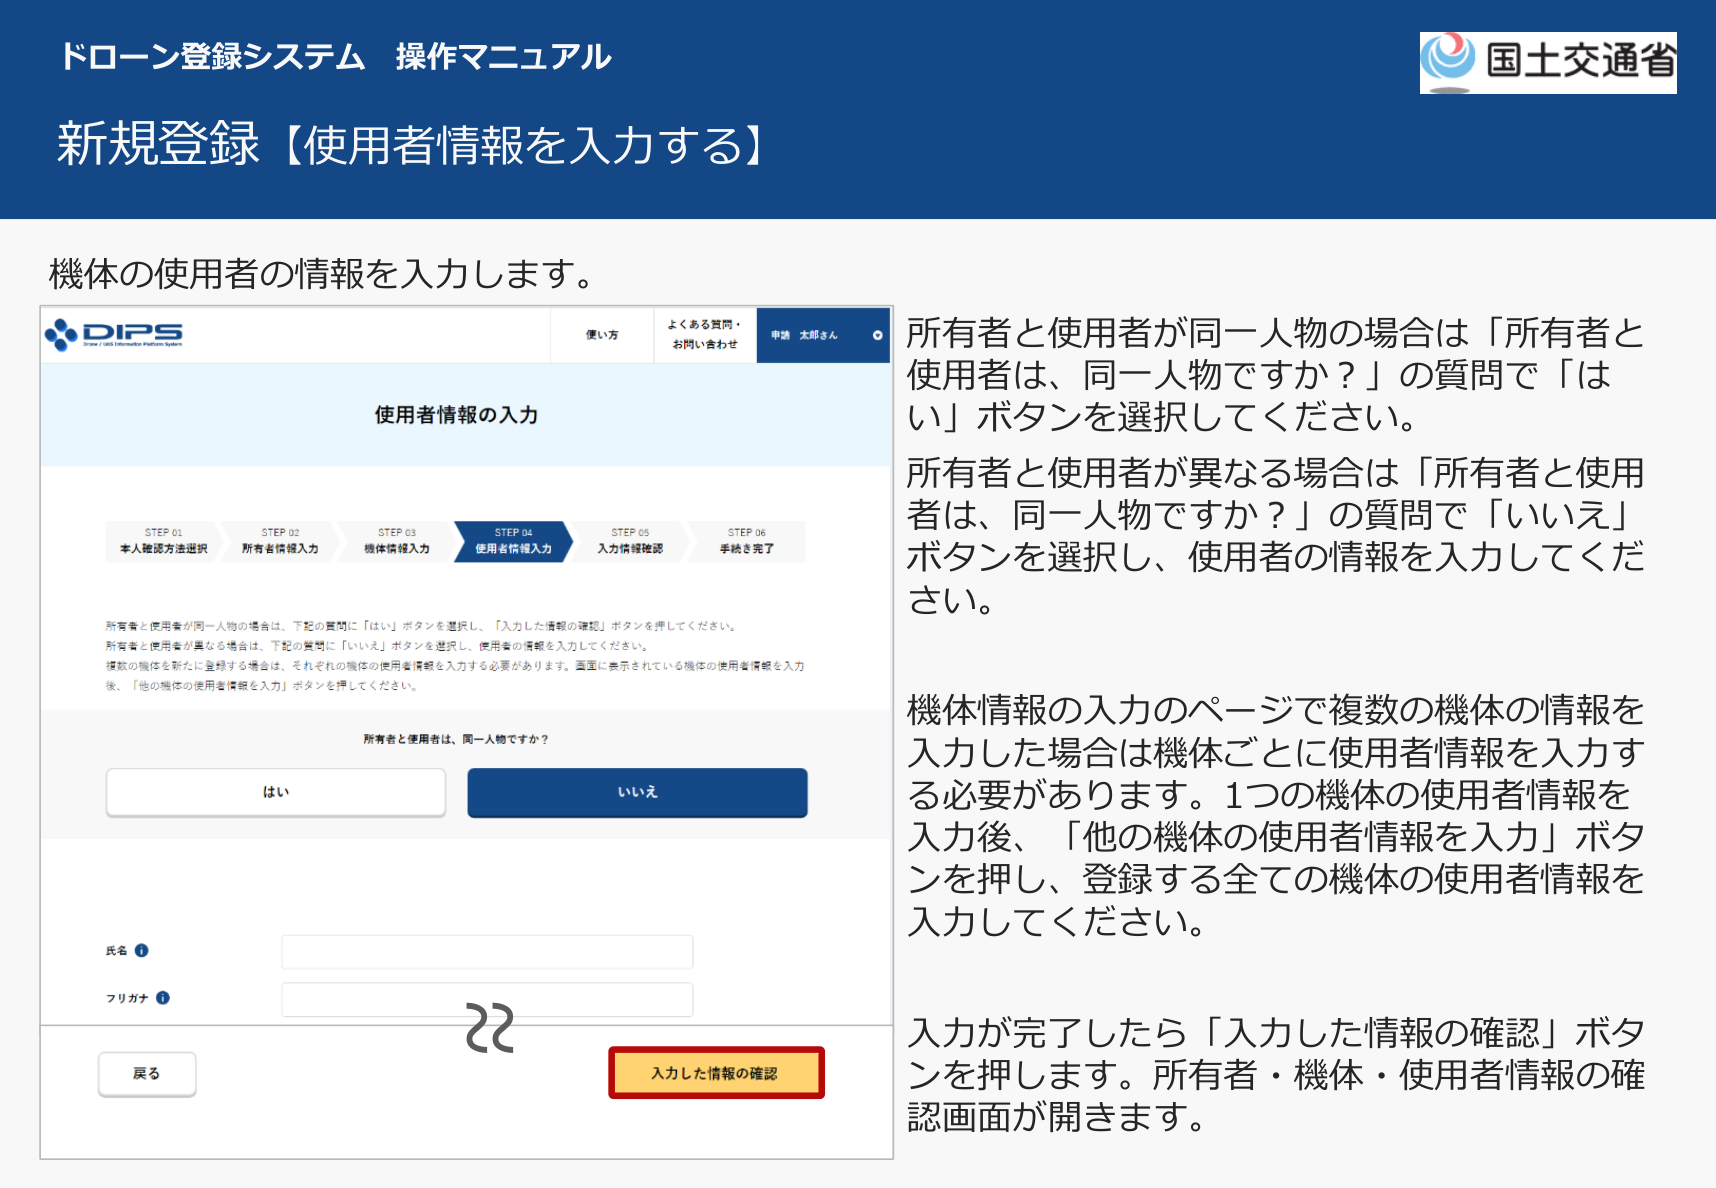This screenshot has height=1188, width=1716.
Task: Select STEP 03 機体情報入力
Action: point(397,541)
